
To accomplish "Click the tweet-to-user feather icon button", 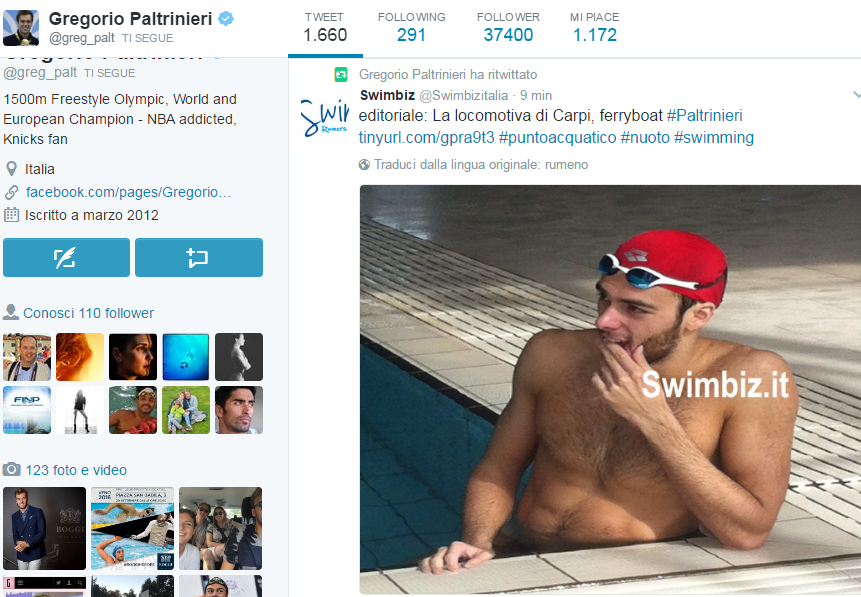I will pyautogui.click(x=66, y=258).
